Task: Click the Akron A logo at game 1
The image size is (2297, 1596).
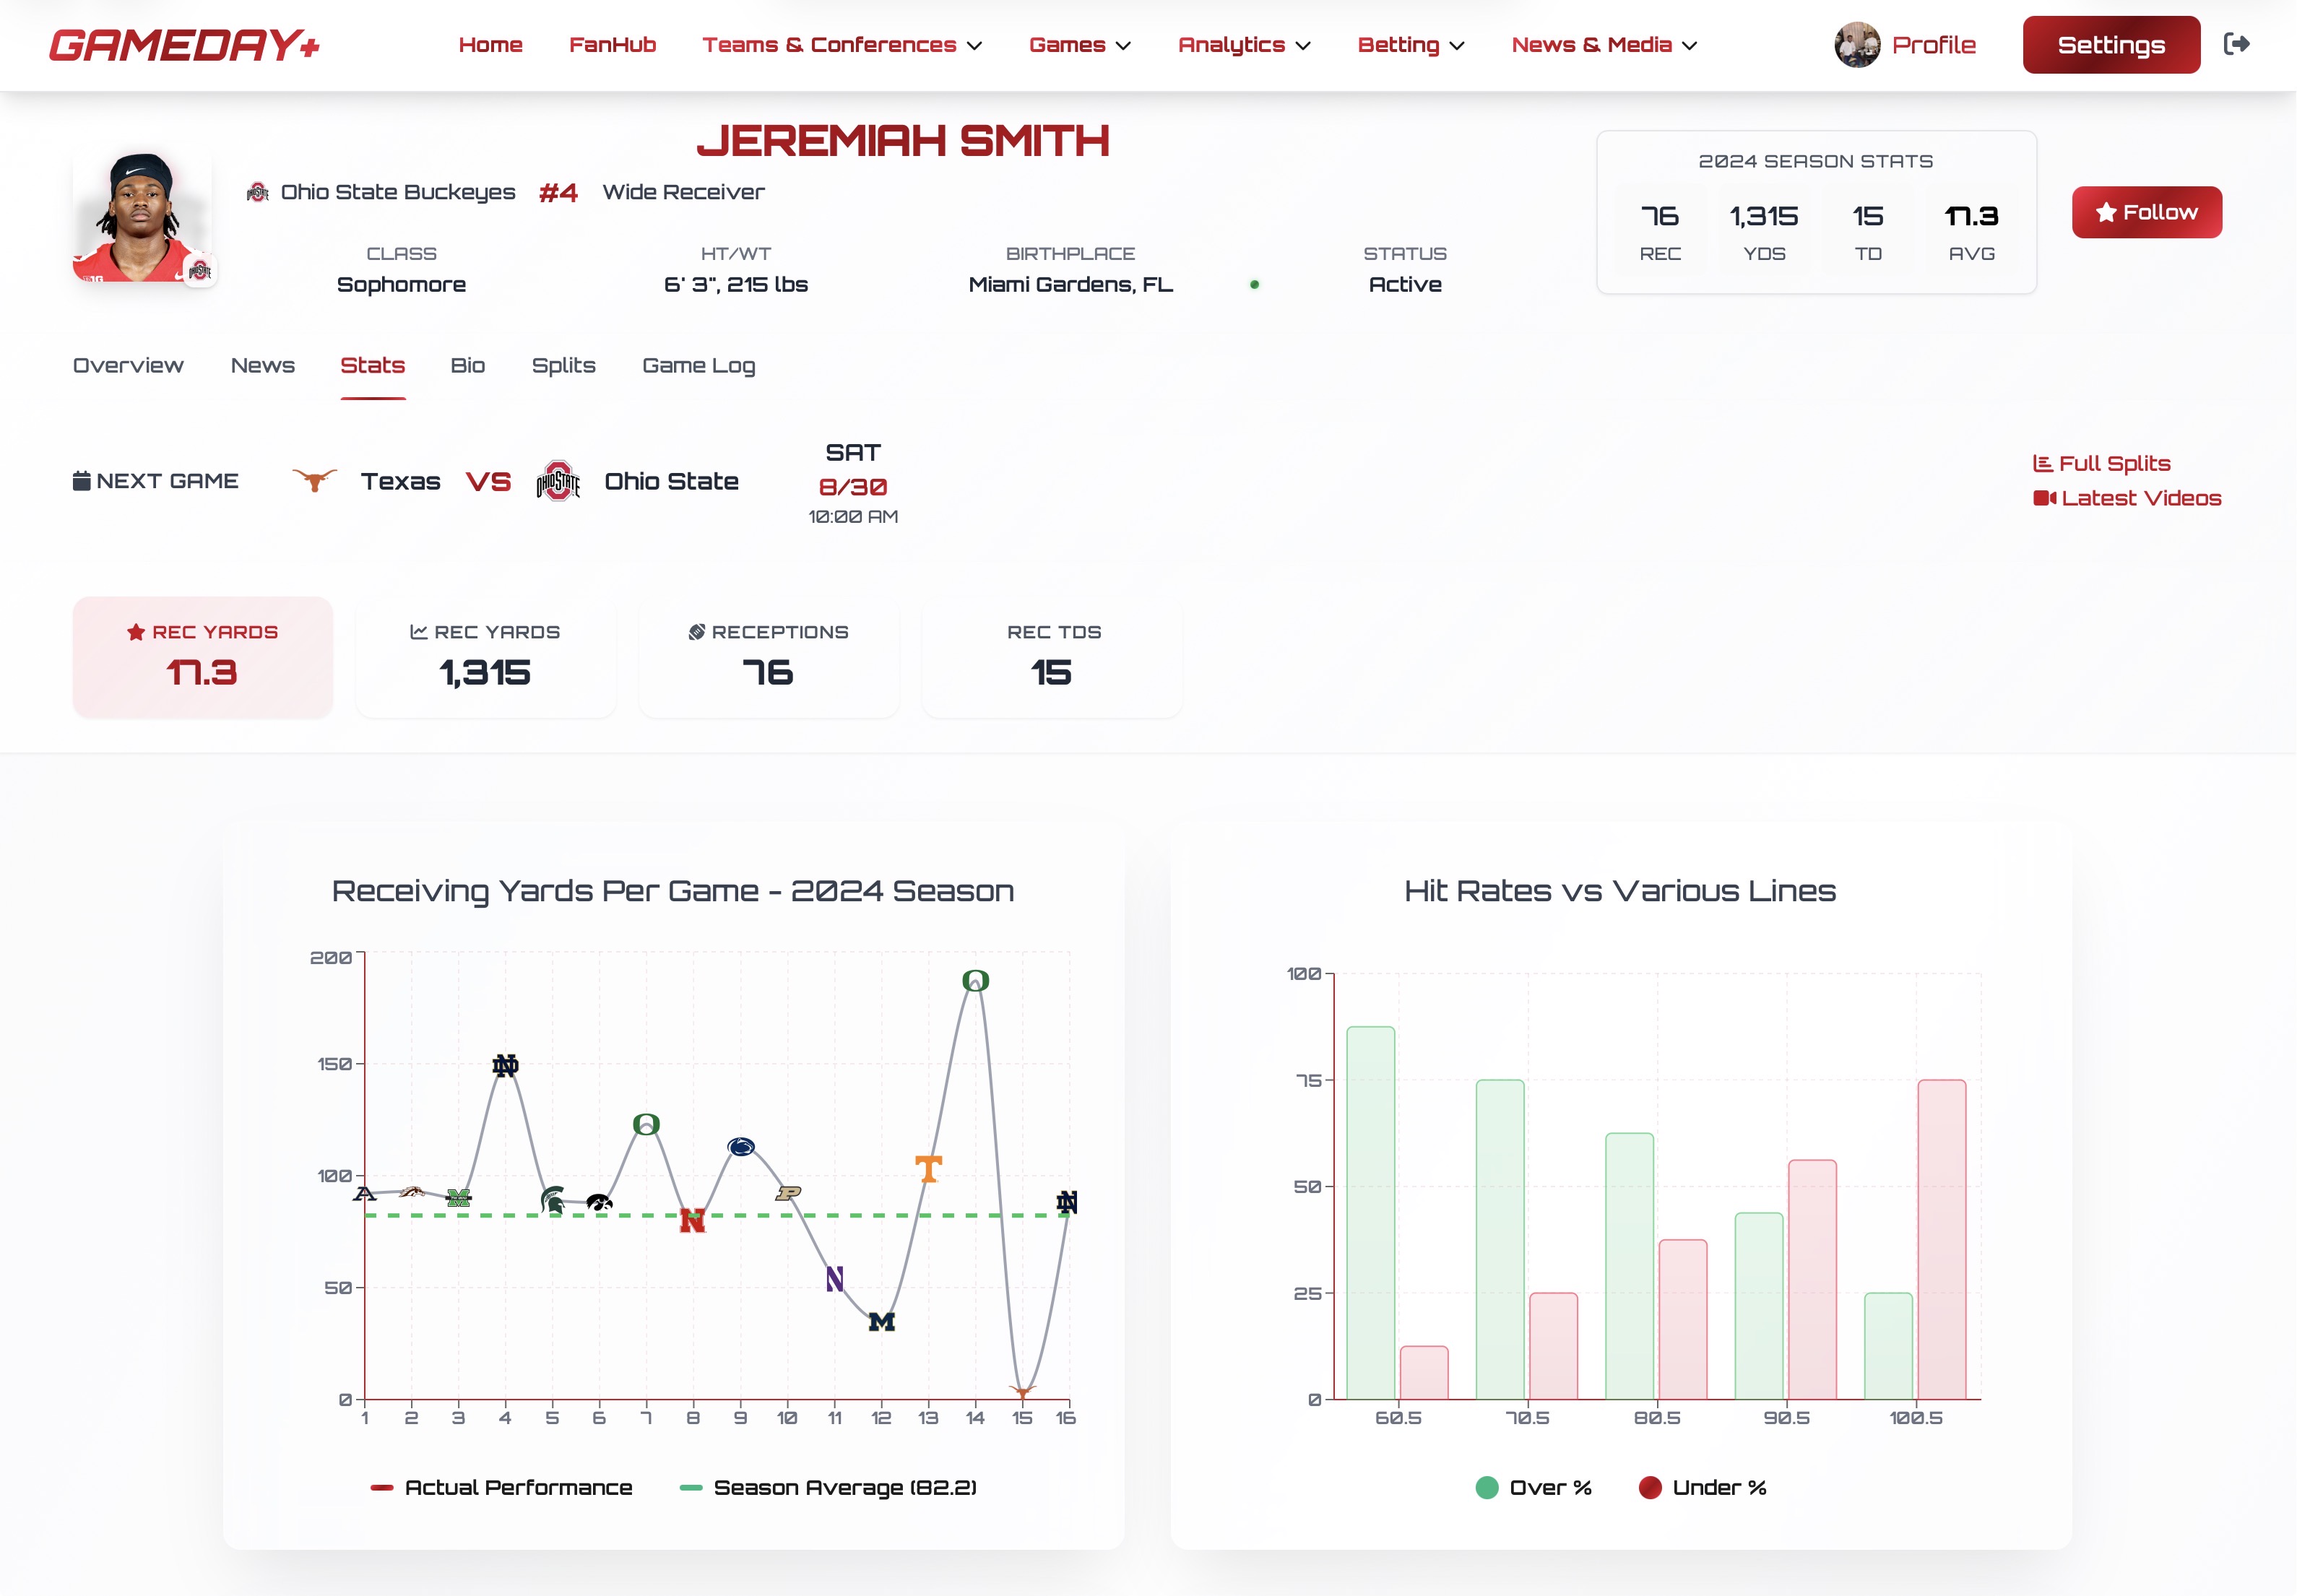Action: point(365,1193)
